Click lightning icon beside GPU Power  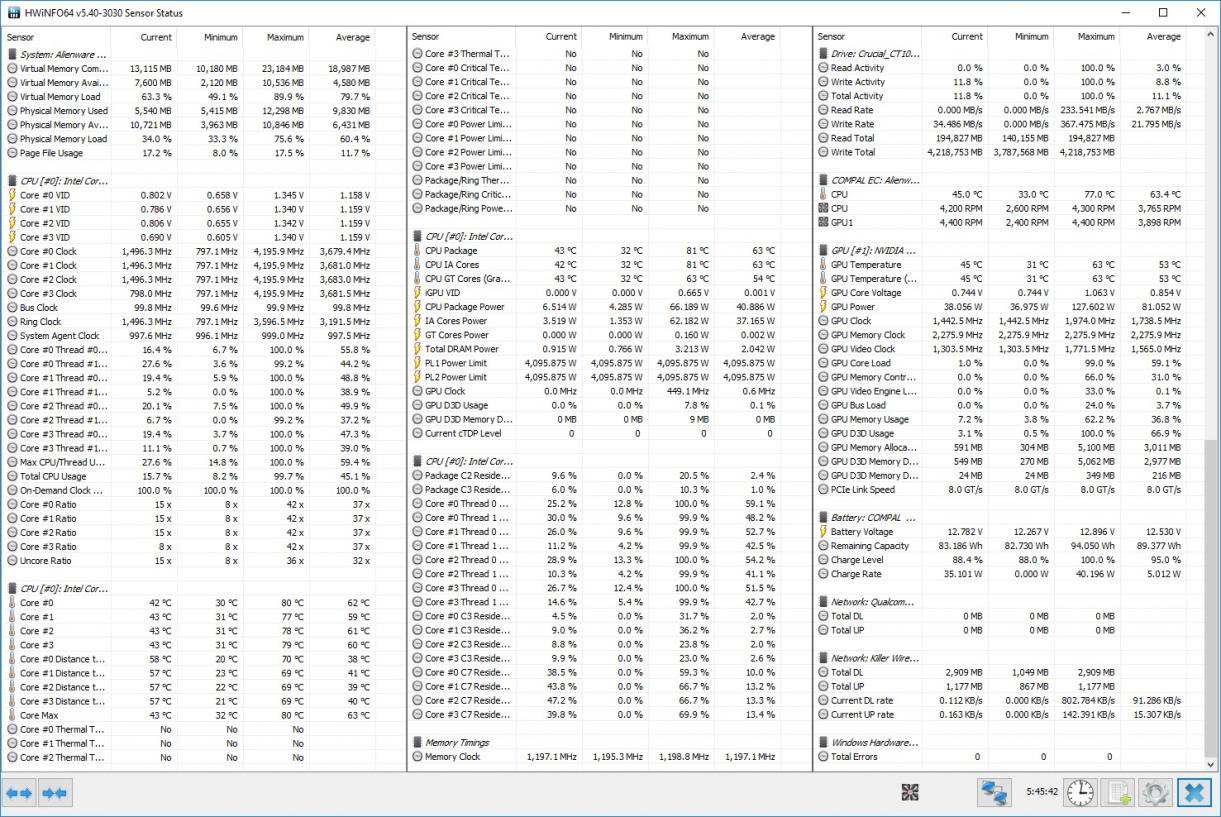tap(823, 307)
